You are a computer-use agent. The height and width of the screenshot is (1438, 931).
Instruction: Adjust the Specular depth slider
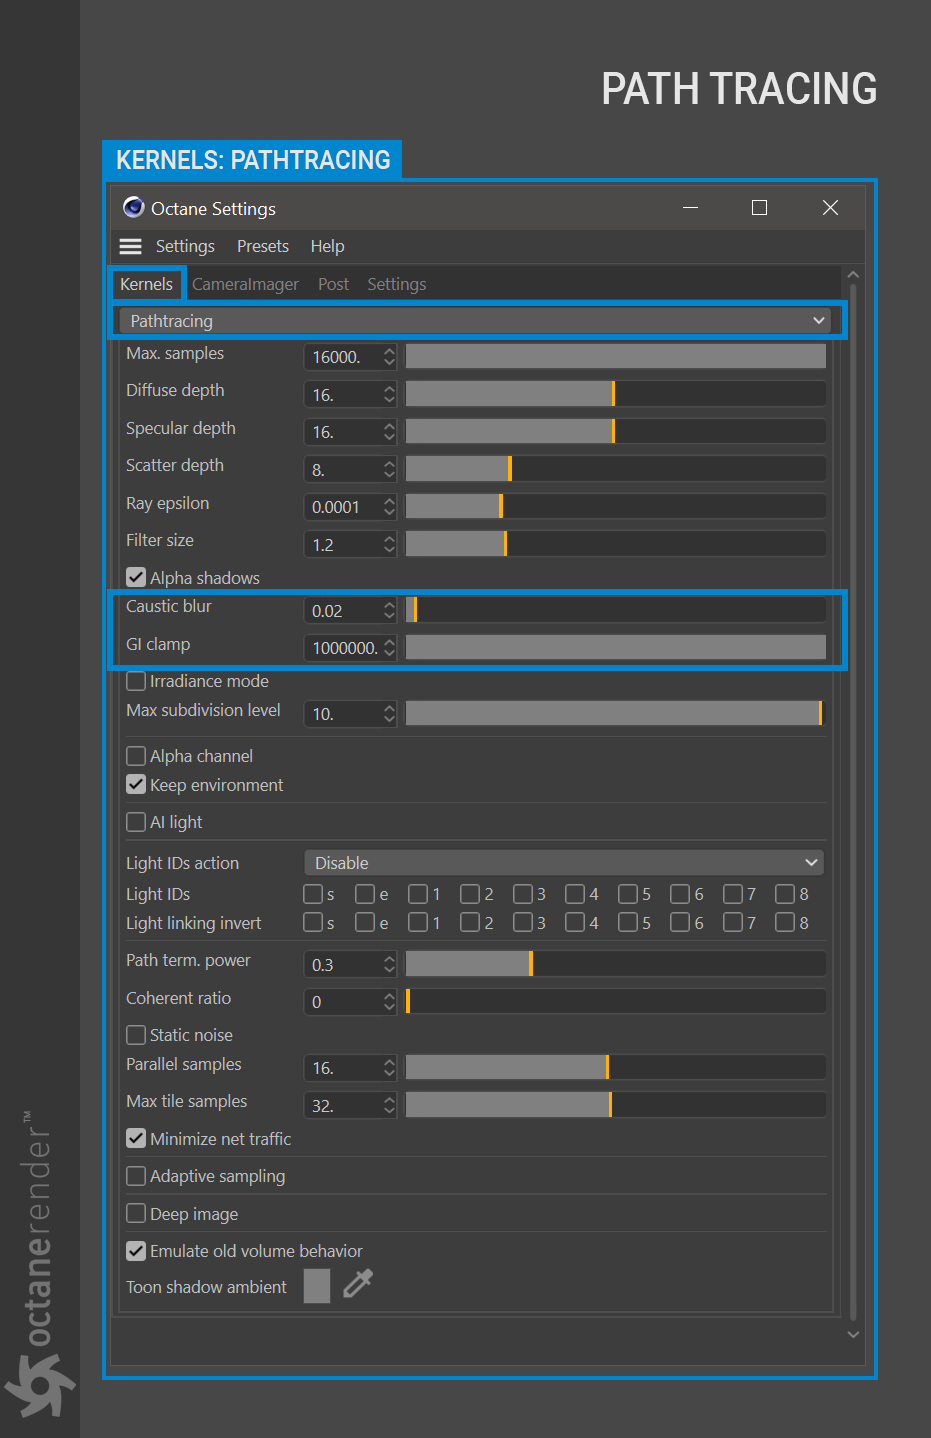pyautogui.click(x=615, y=431)
